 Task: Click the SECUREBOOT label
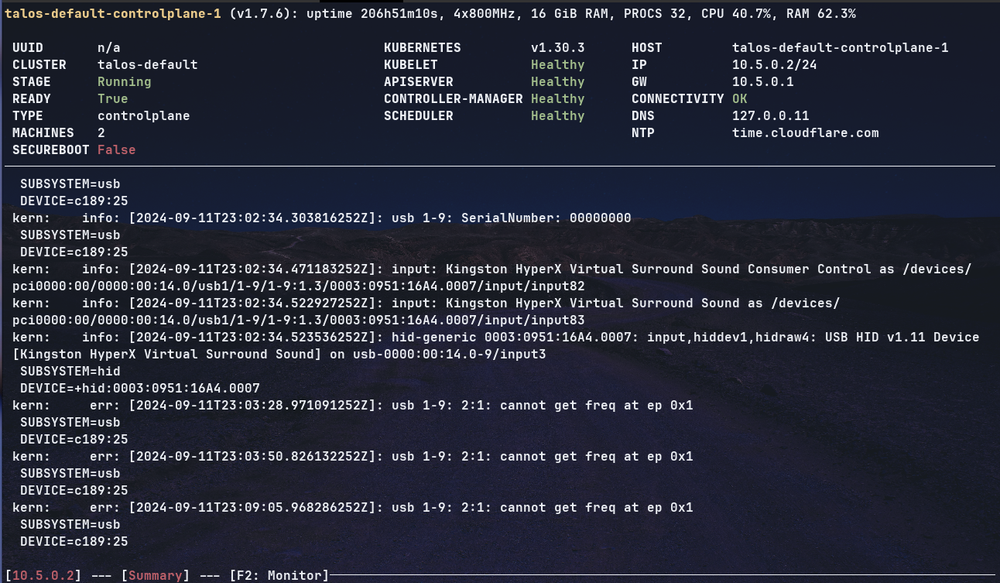click(51, 150)
